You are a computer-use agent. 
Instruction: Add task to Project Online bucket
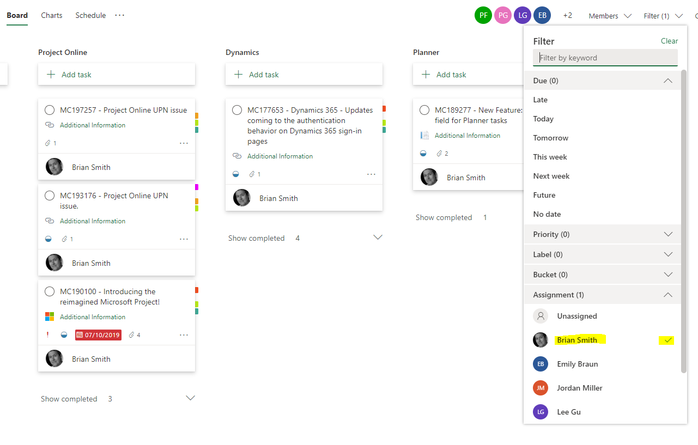pos(117,74)
